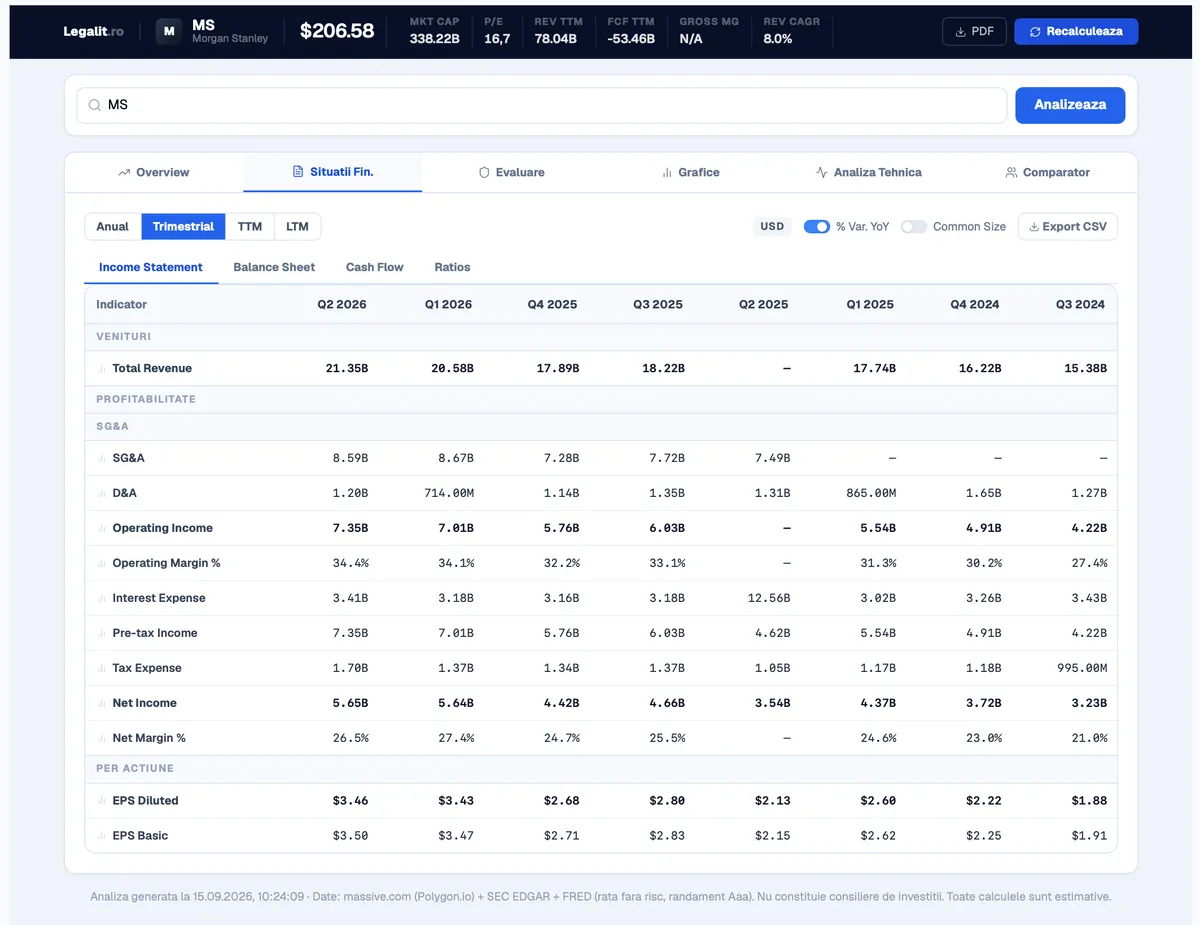The width and height of the screenshot is (1200, 925).
Task: Disable the % Var. YoY switch
Action: 817,227
